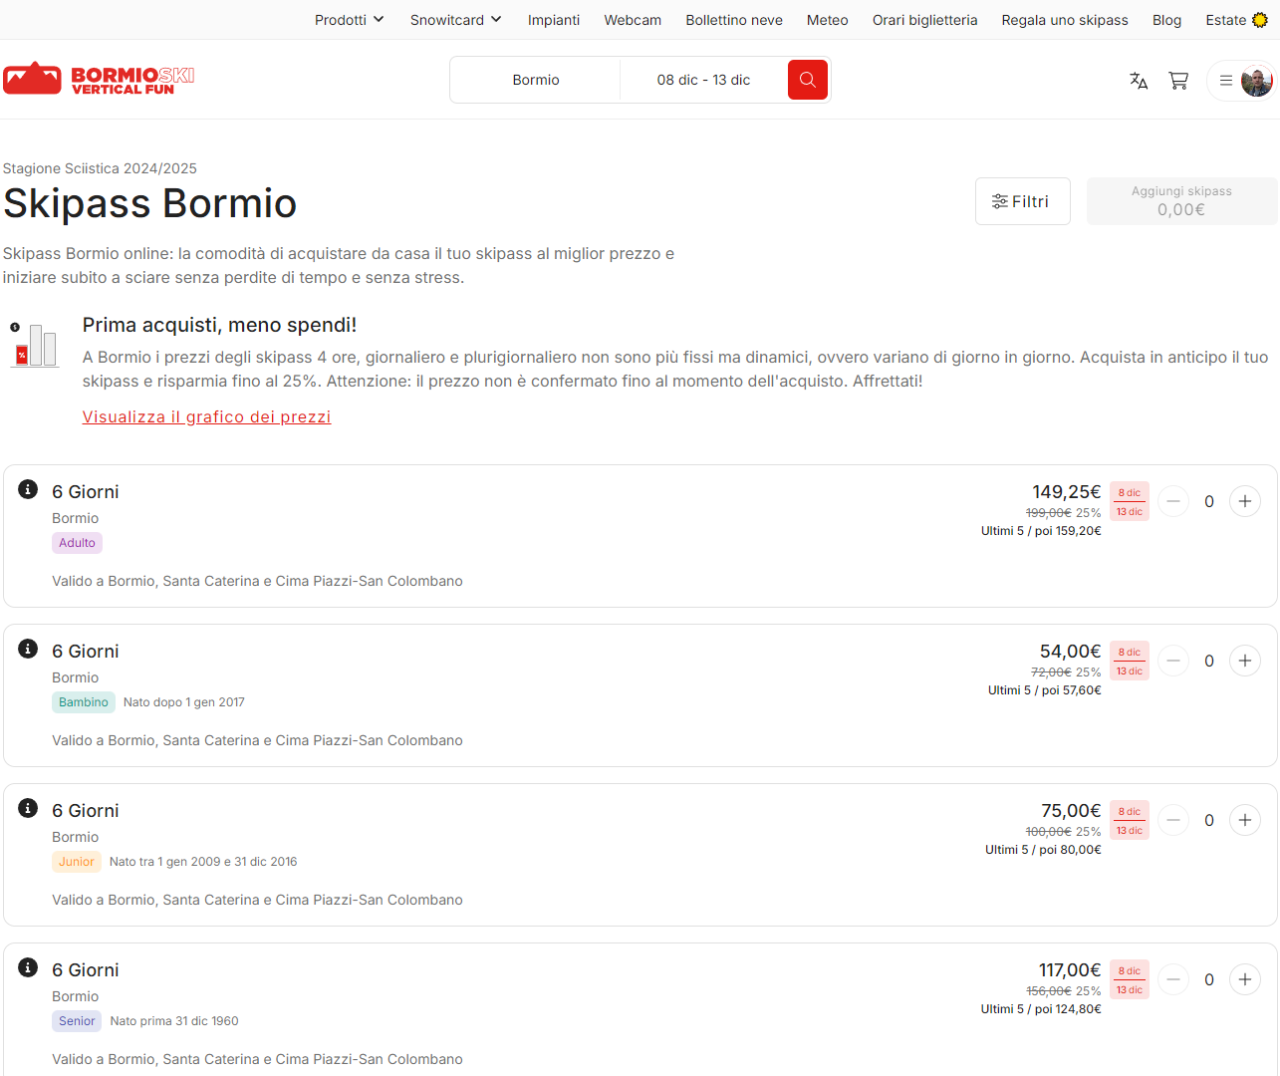Click the 117,00€ price
Image resolution: width=1280 pixels, height=1076 pixels.
[x=1069, y=970]
